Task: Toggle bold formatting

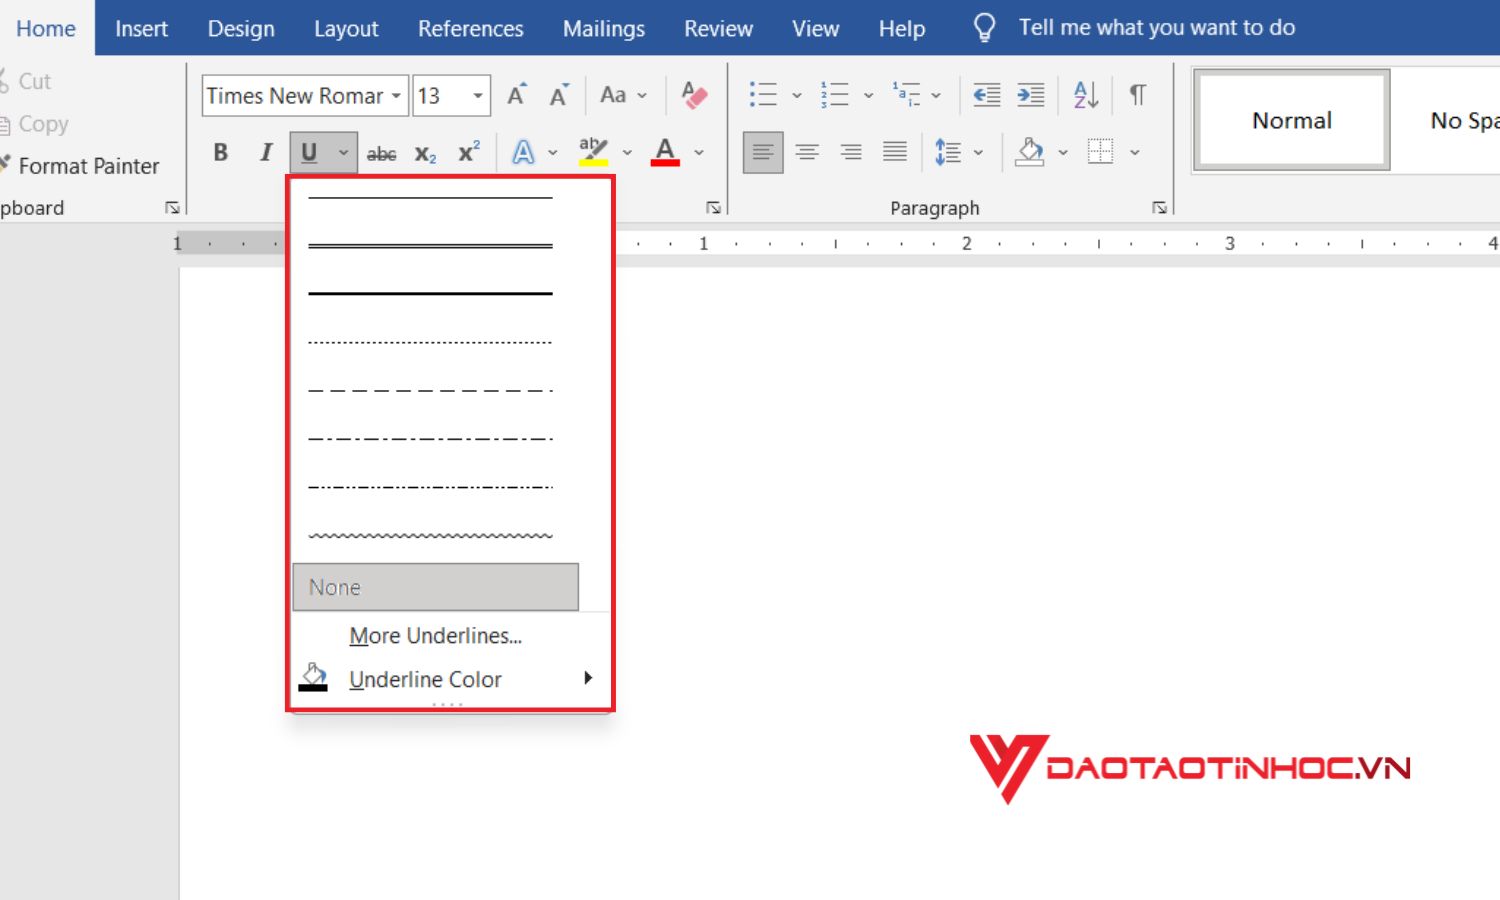Action: [219, 151]
